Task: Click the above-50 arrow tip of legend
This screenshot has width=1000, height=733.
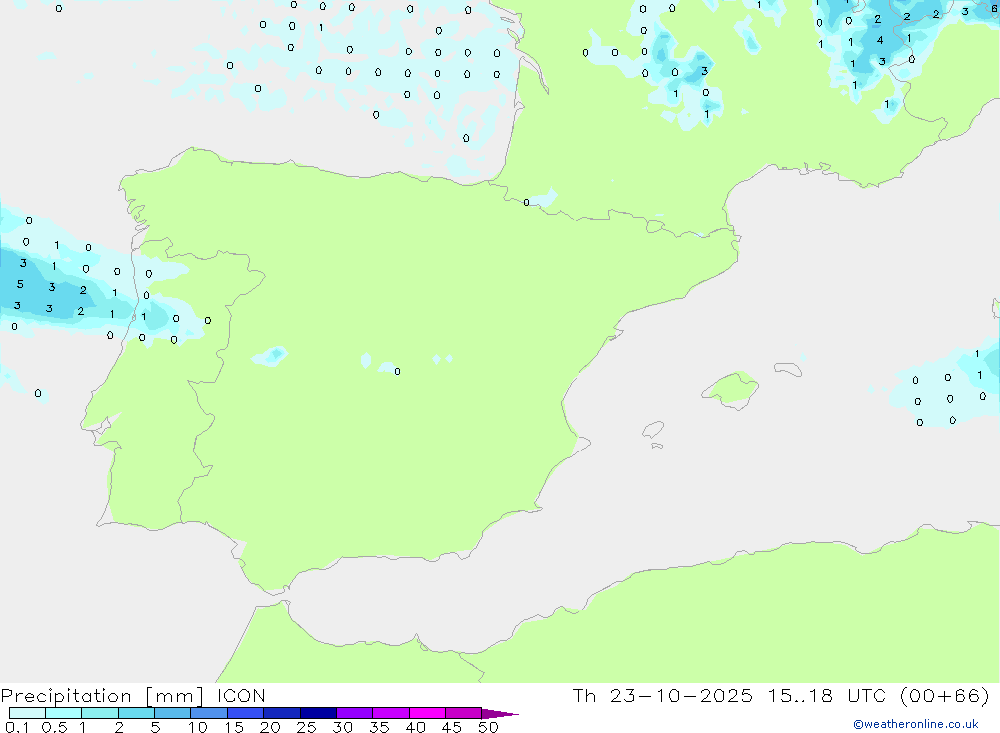Action: (501, 713)
